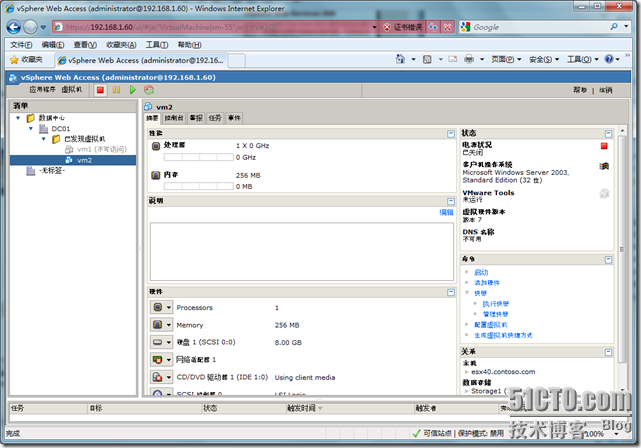This screenshot has width=641, height=448.
Task: Click inside the description text box
Action: pyautogui.click(x=302, y=251)
